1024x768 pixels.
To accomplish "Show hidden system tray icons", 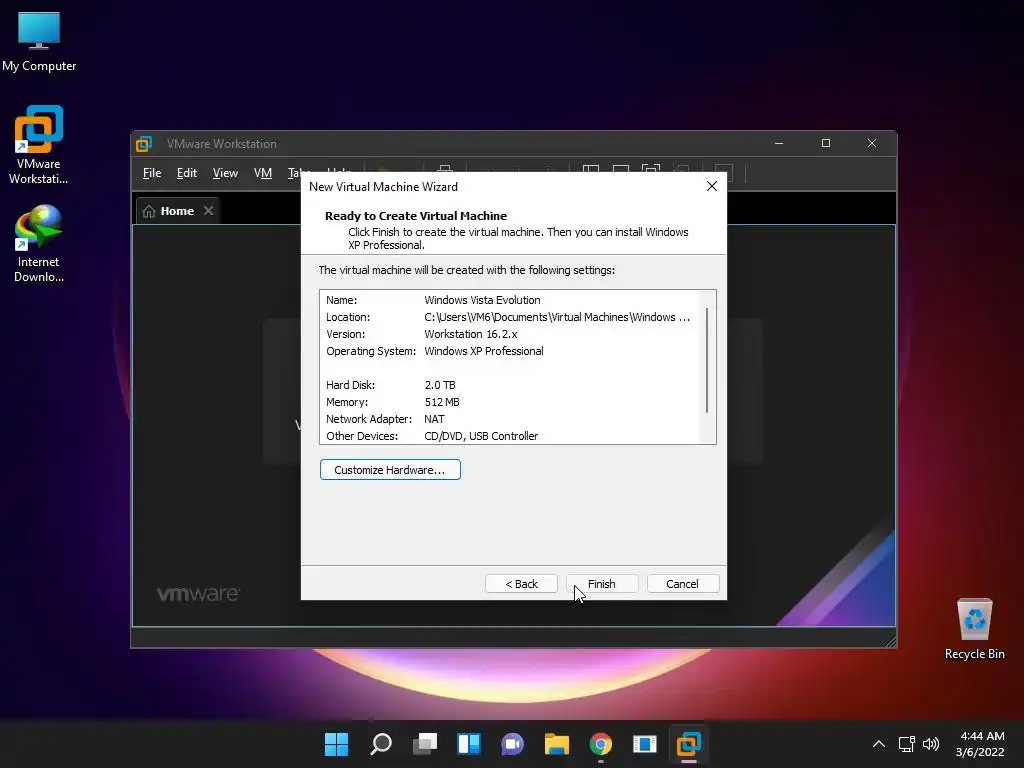I will point(879,744).
